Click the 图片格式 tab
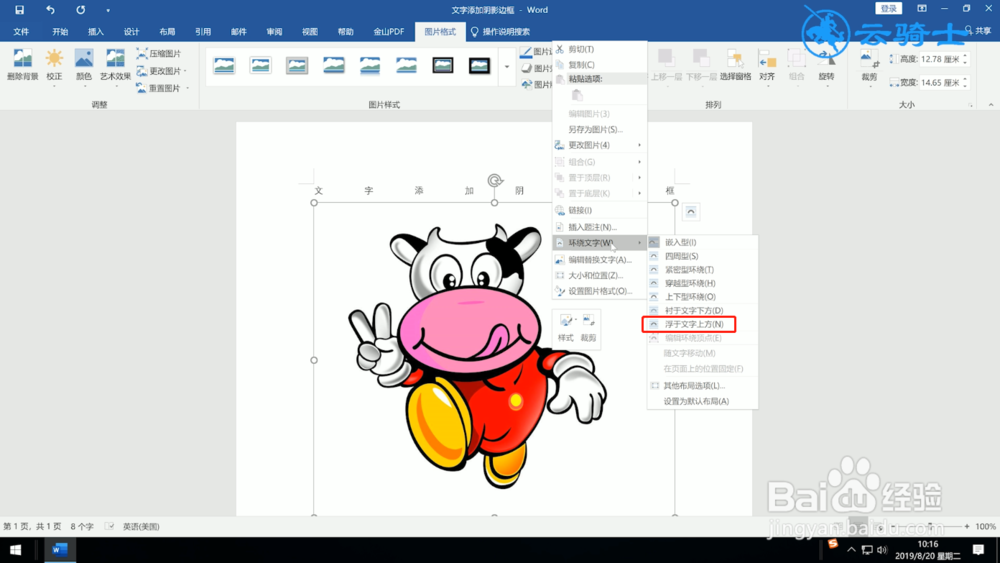 [440, 31]
